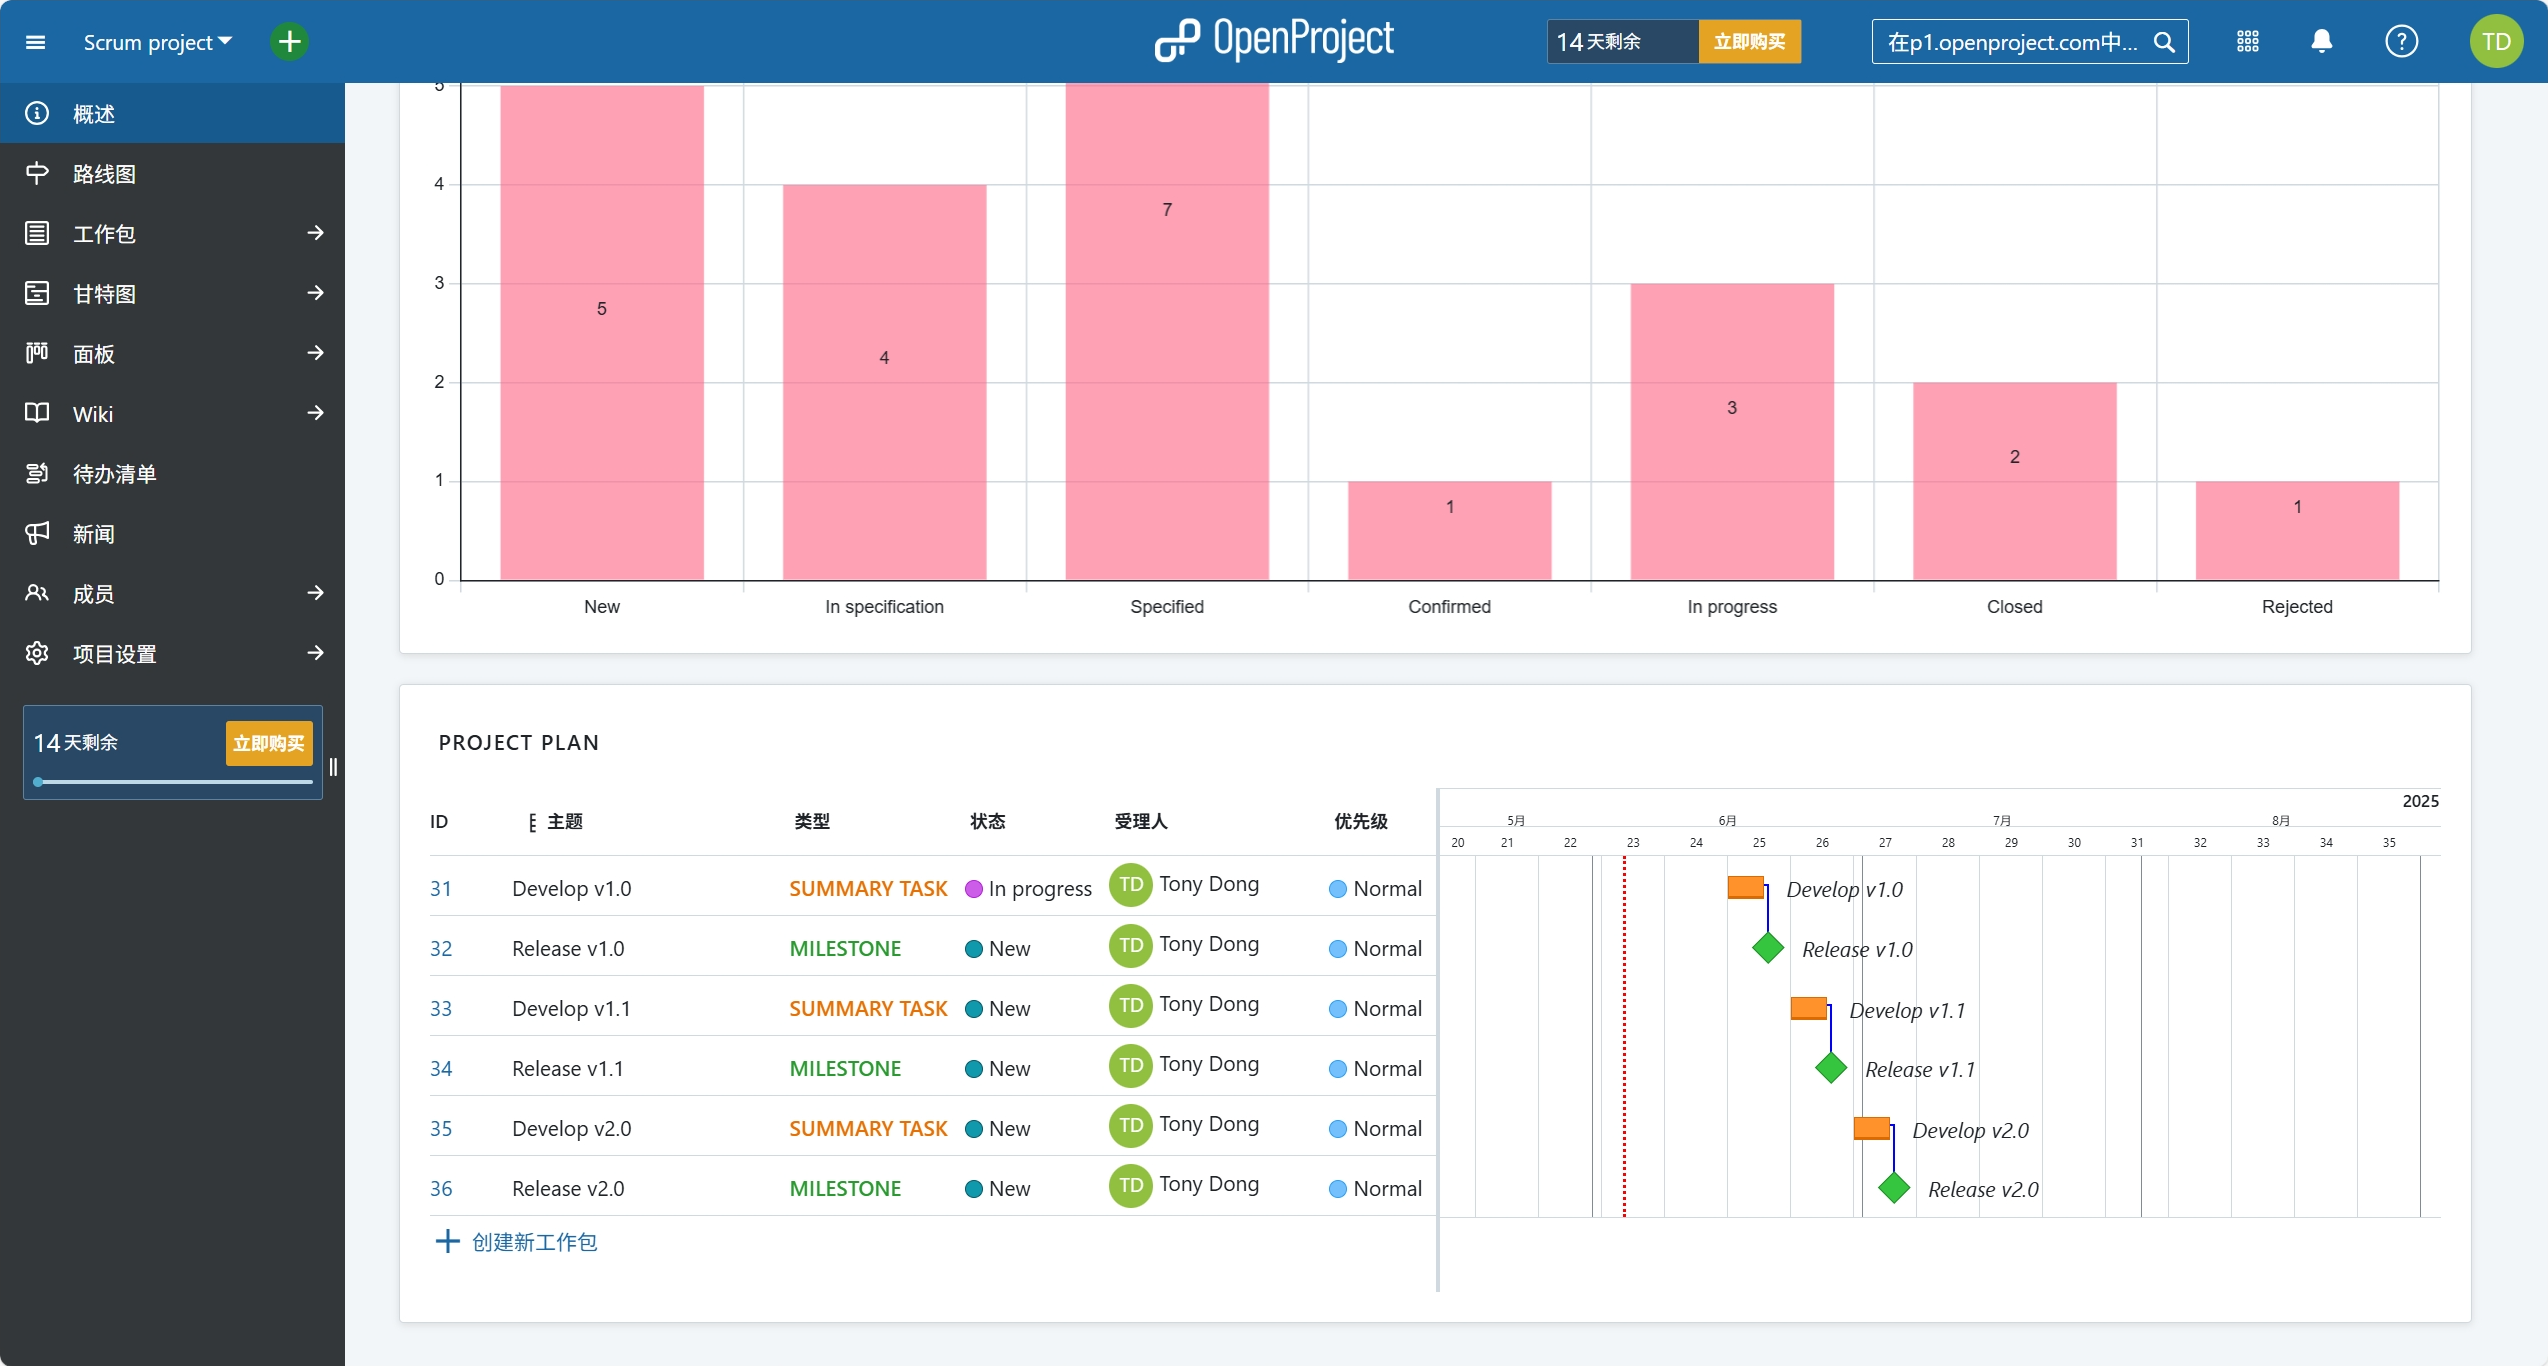Open 项目设置 sidebar item
The image size is (2548, 1366).
[145, 653]
